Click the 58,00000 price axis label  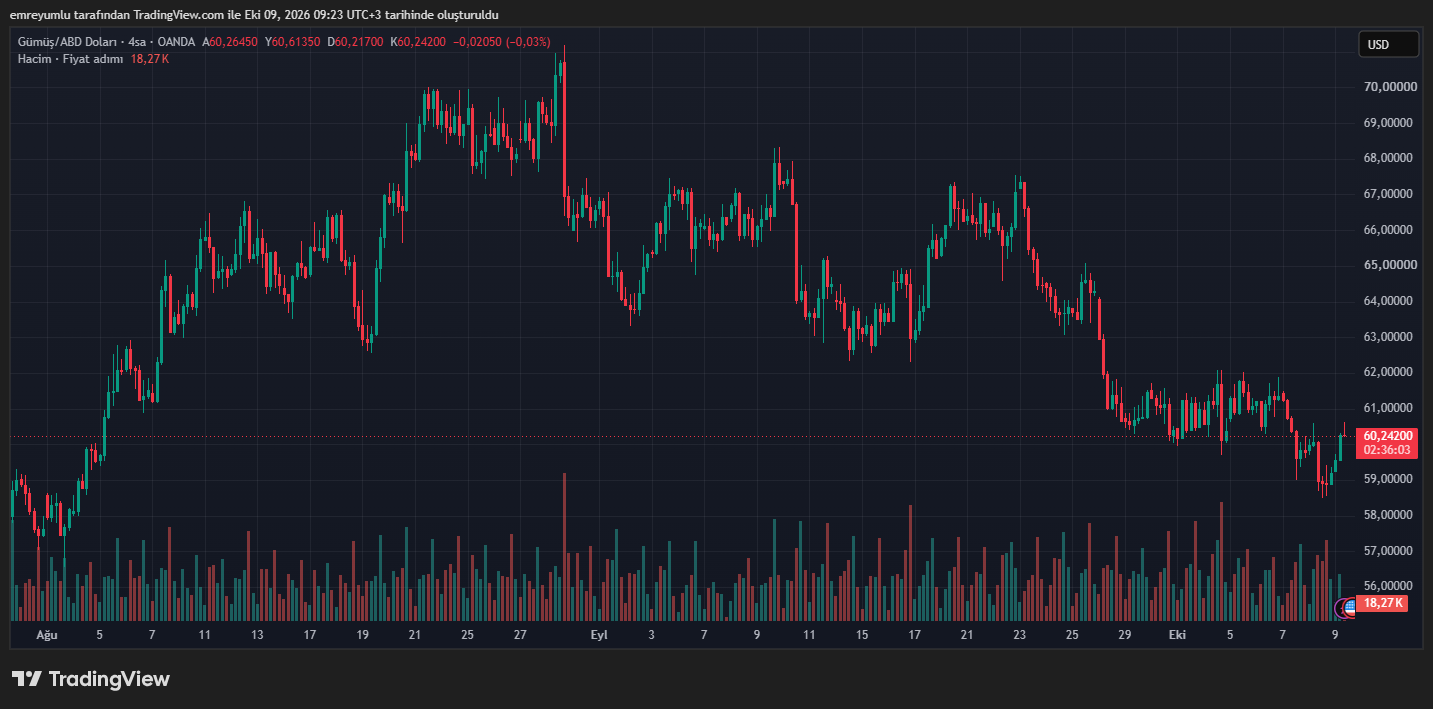point(1391,515)
